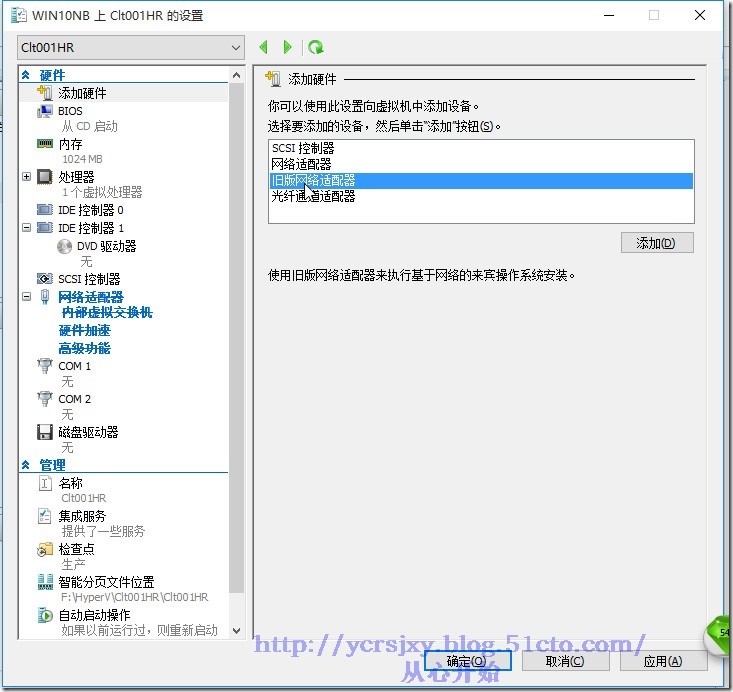Select the BIOS icon

coord(45,111)
